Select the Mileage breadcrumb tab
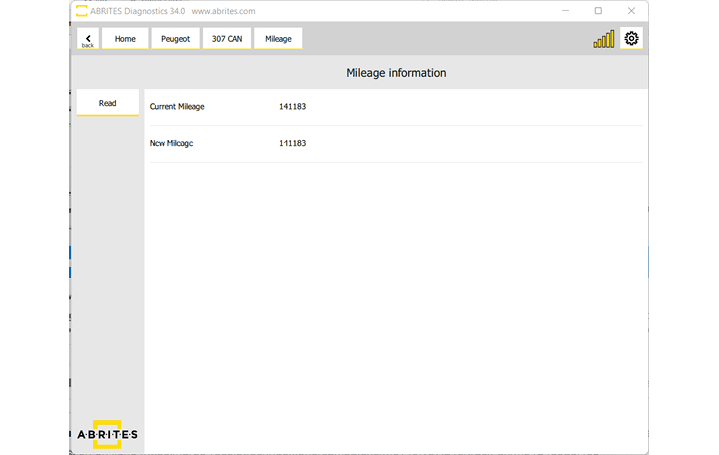 coord(278,39)
